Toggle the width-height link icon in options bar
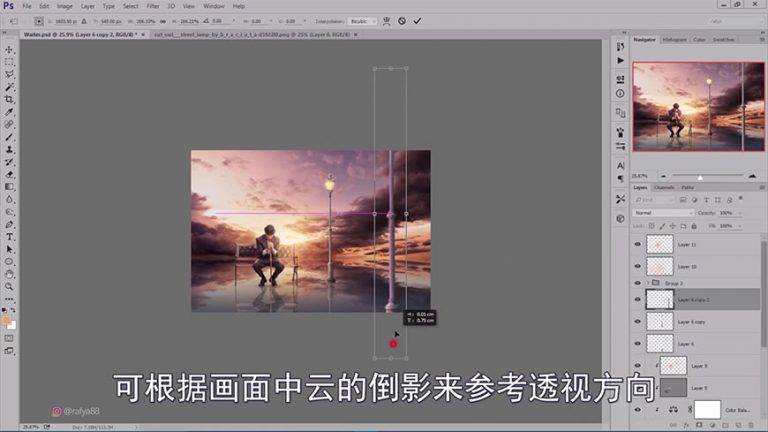Image resolution: width=768 pixels, height=432 pixels. click(163, 21)
